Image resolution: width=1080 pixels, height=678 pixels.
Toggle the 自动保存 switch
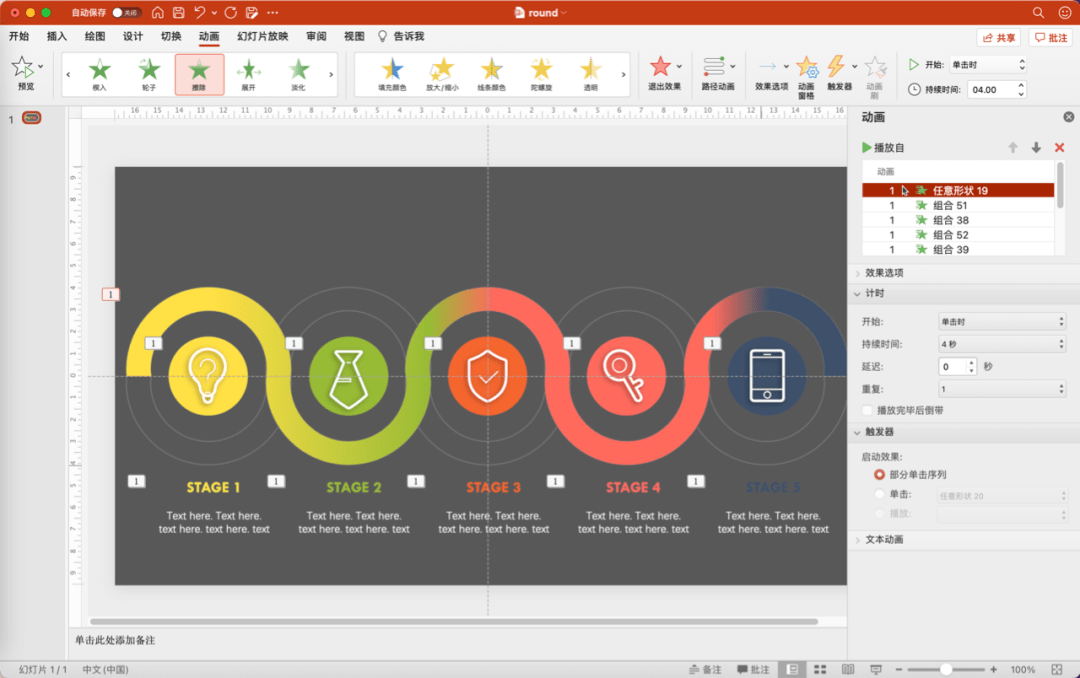(126, 12)
